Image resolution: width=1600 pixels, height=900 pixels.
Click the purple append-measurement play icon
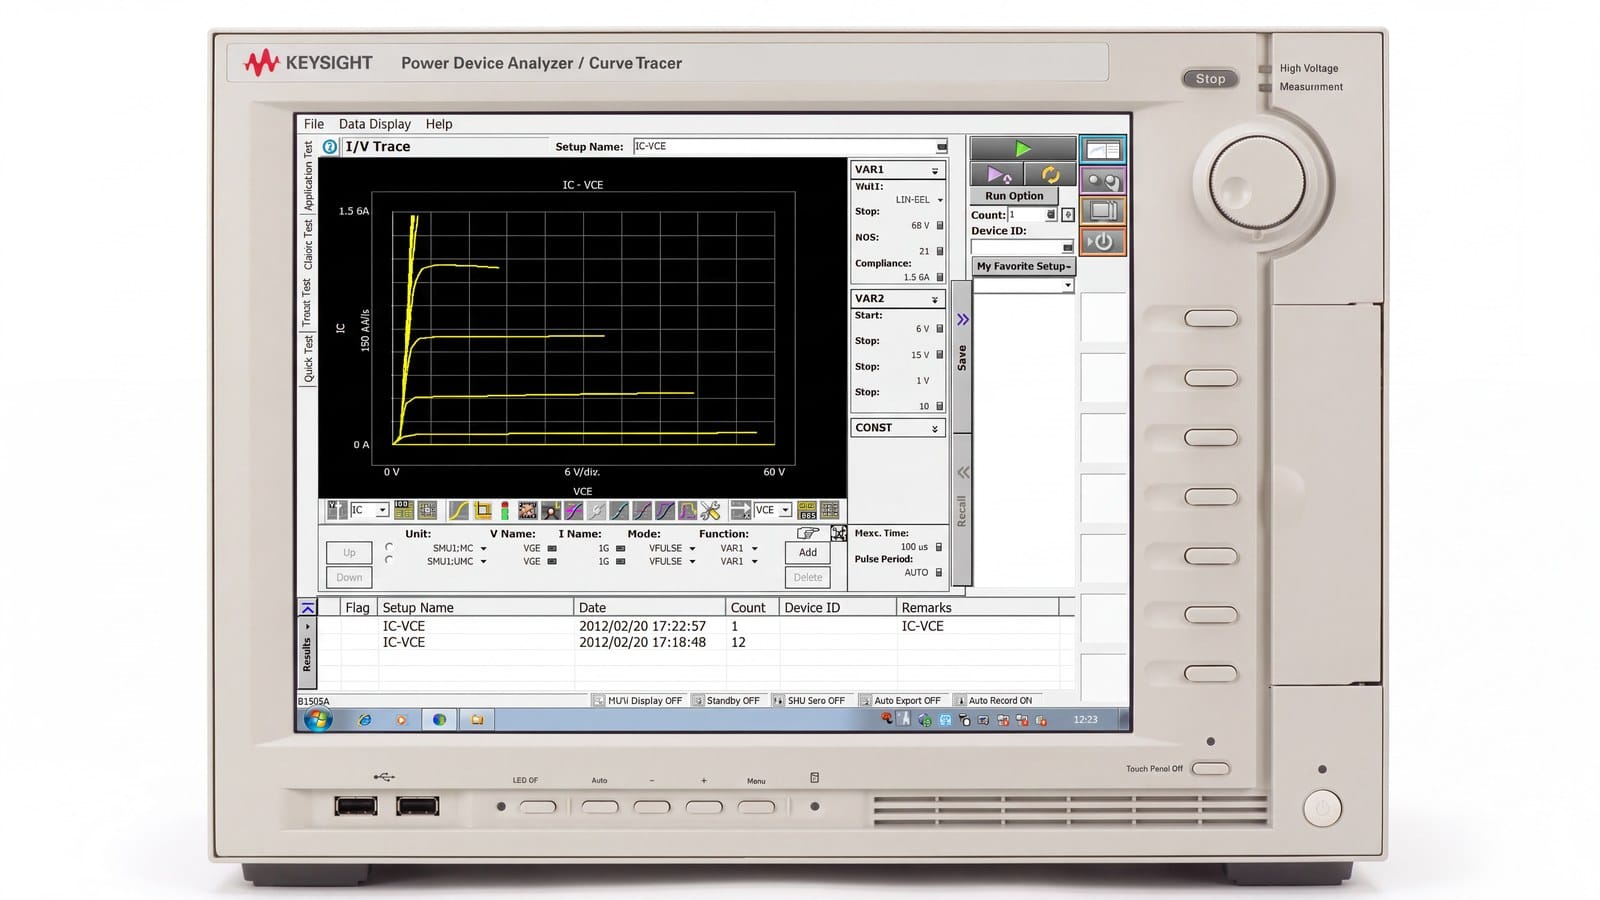(997, 175)
